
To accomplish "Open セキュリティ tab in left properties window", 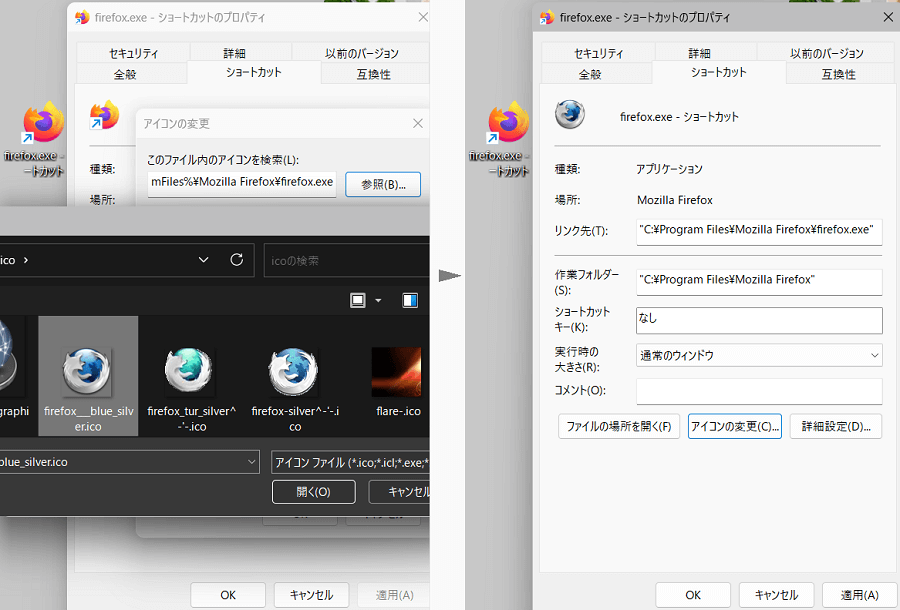I will (133, 53).
